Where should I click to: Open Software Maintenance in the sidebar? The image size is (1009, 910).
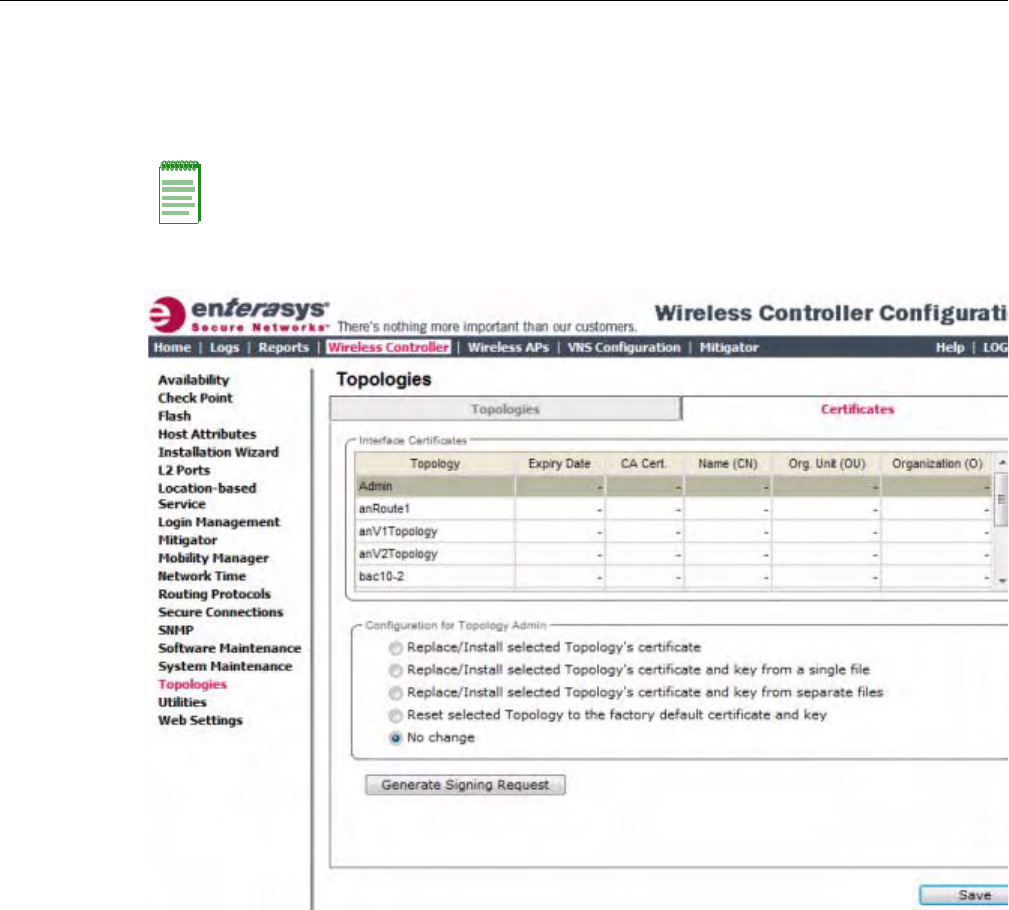pos(230,648)
